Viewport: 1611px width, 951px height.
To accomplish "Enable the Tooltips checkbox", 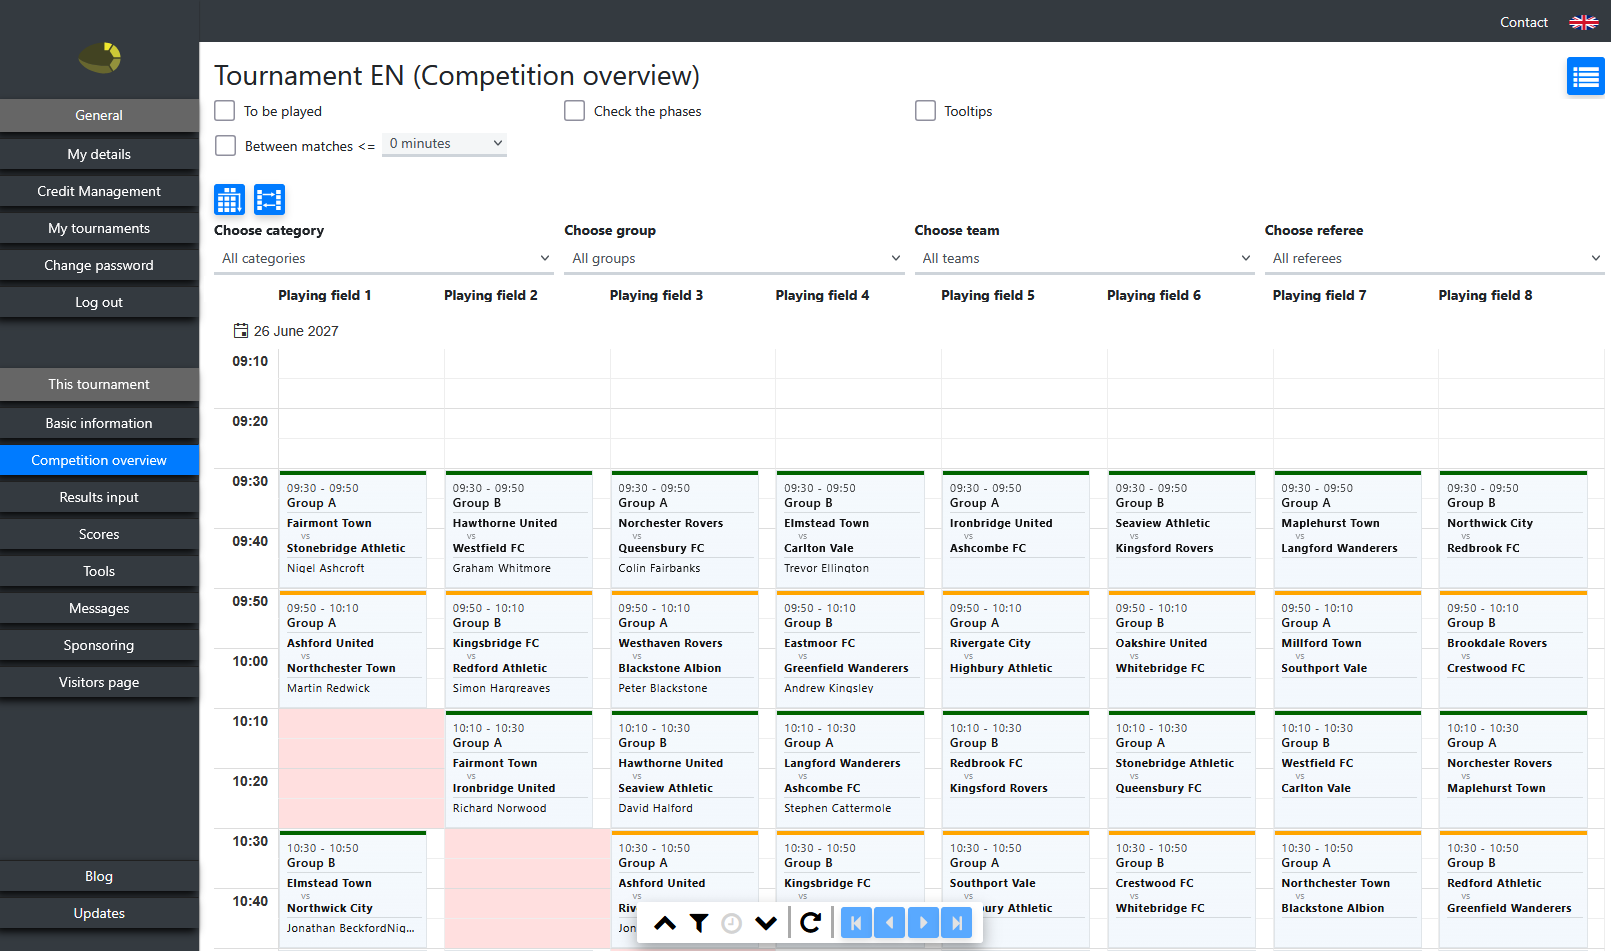I will tap(925, 110).
